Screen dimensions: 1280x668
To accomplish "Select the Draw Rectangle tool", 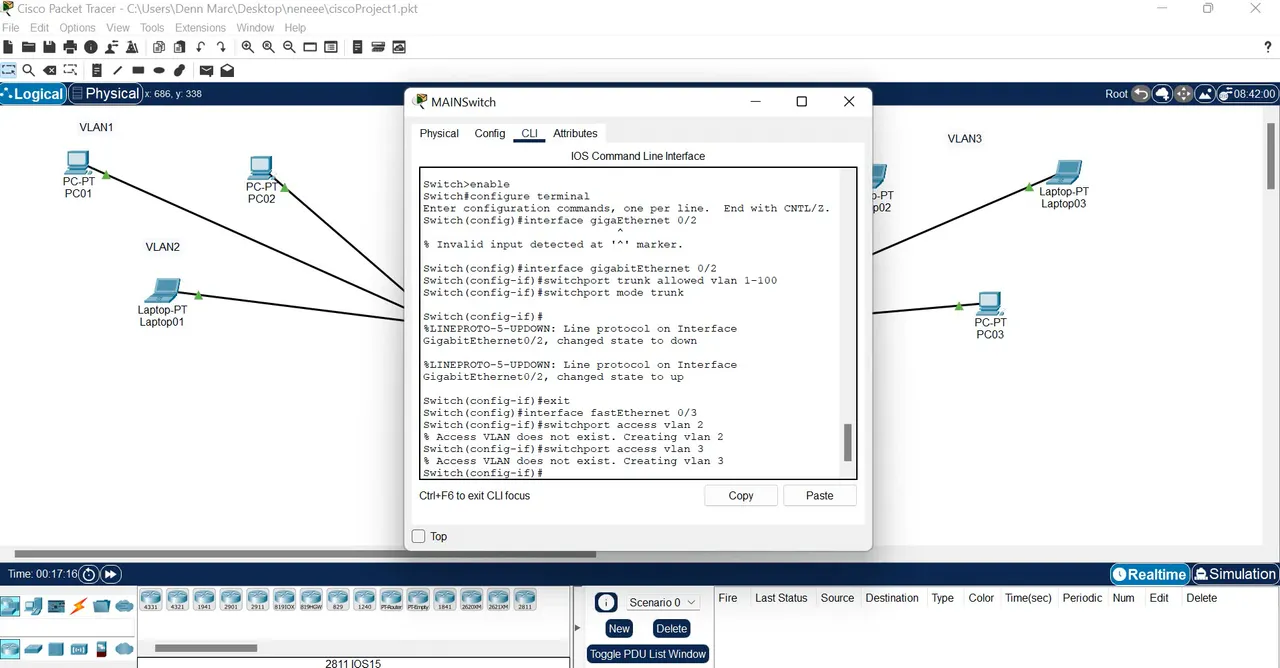I will 139,70.
